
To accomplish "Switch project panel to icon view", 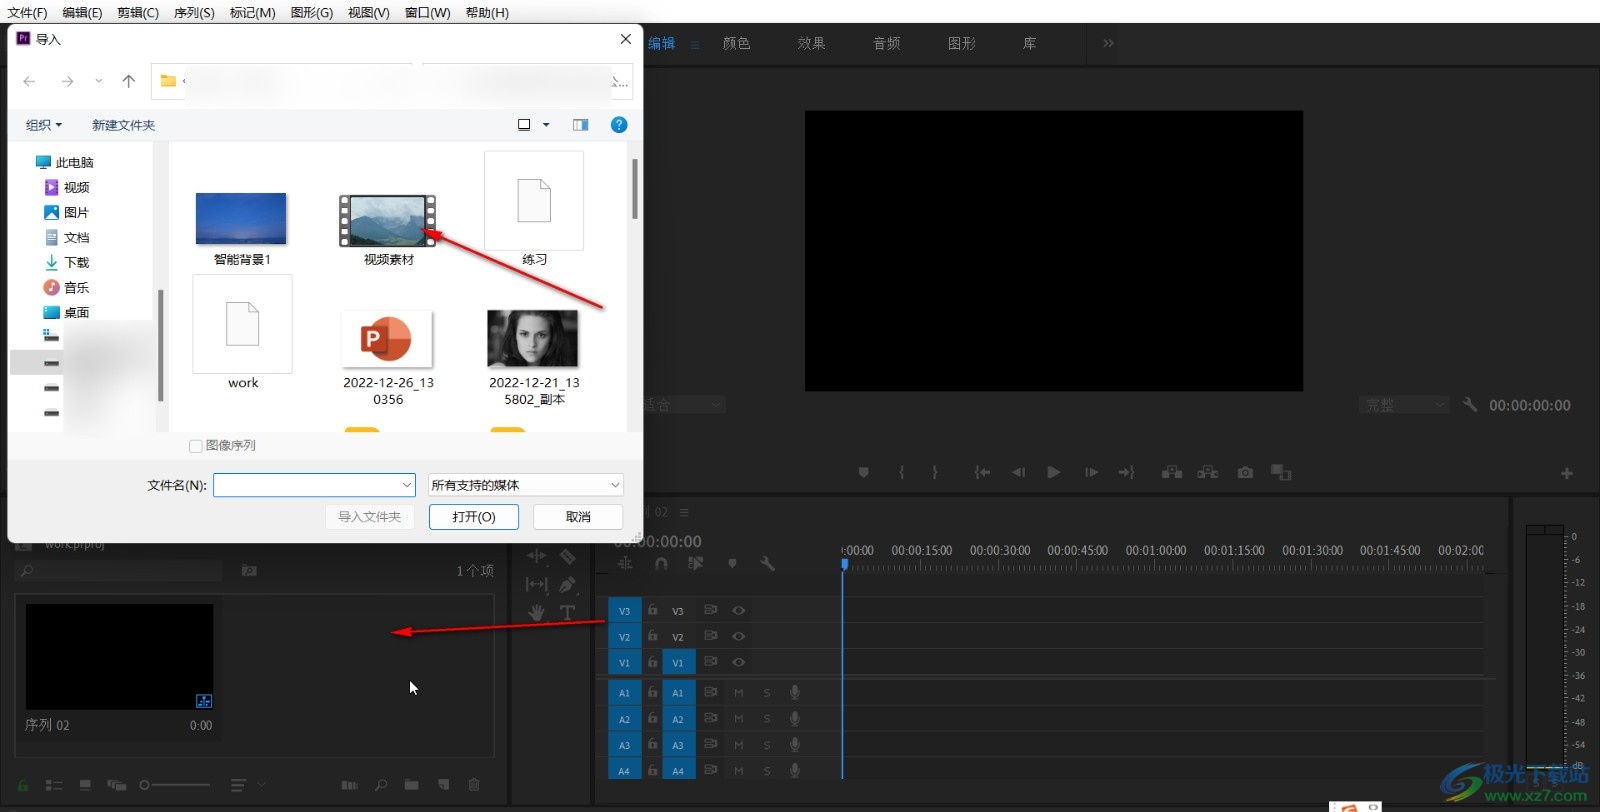I will pyautogui.click(x=85, y=785).
